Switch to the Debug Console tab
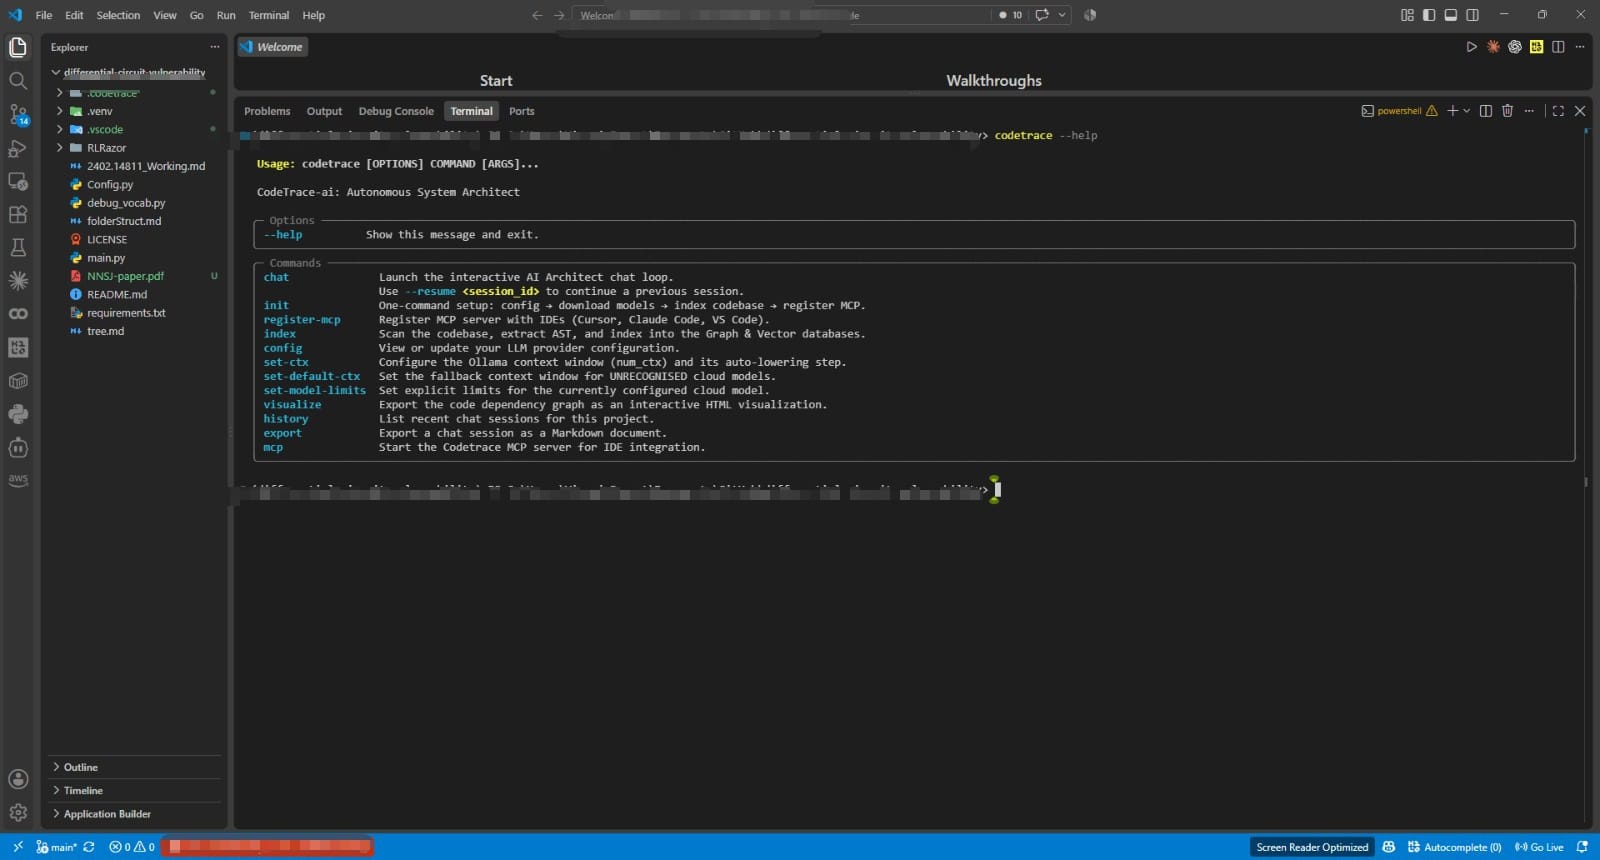This screenshot has height=860, width=1600. pyautogui.click(x=396, y=111)
